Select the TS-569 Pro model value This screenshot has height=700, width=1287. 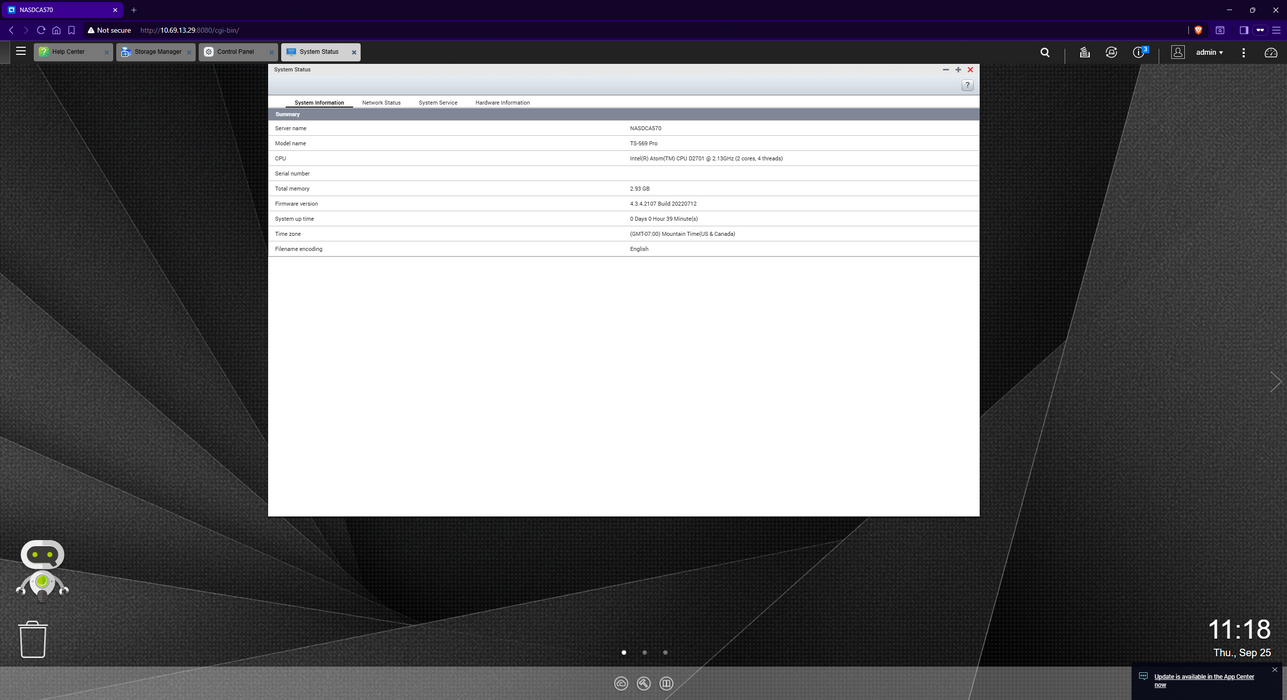(x=643, y=143)
